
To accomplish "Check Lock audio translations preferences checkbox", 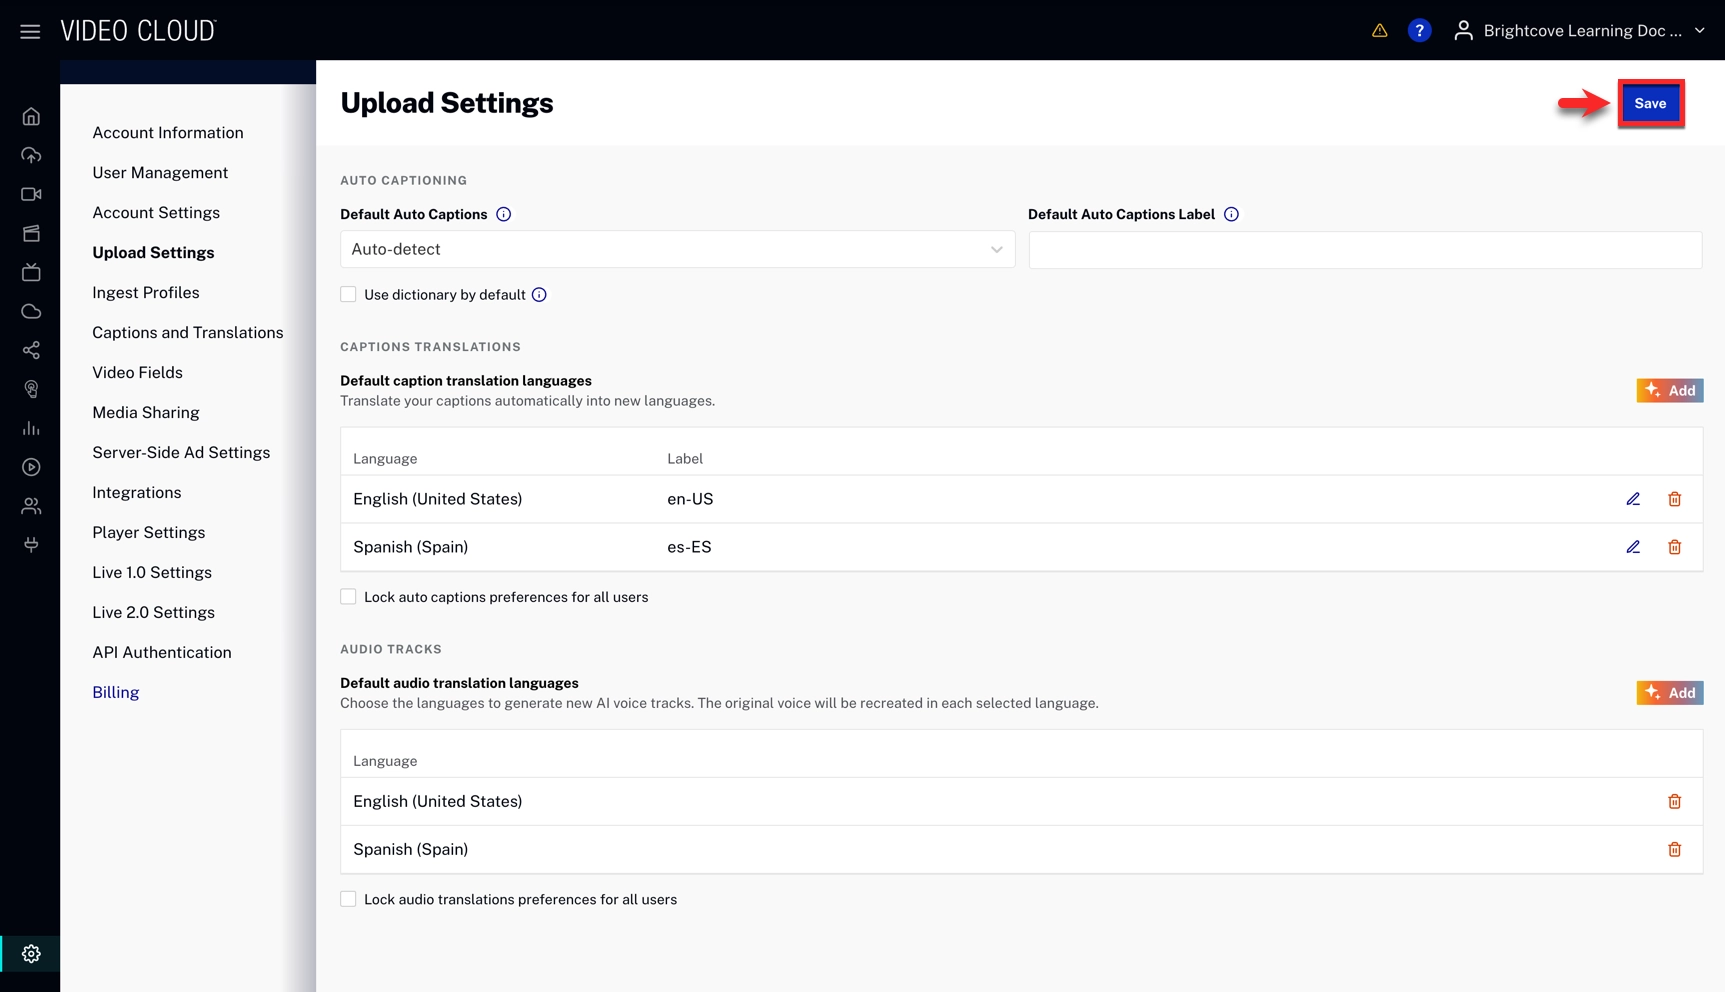I will [348, 899].
